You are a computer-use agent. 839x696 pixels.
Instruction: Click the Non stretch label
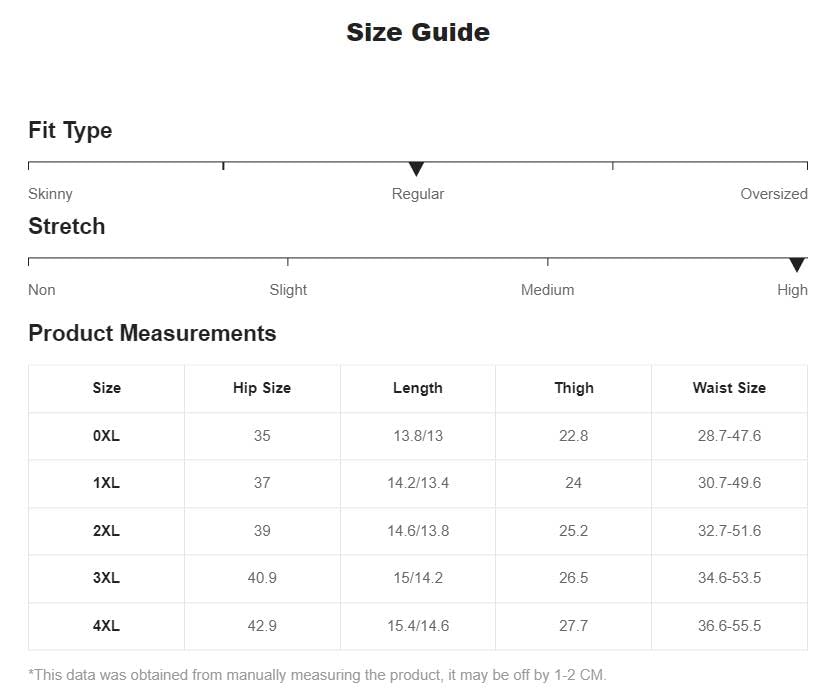tap(42, 290)
